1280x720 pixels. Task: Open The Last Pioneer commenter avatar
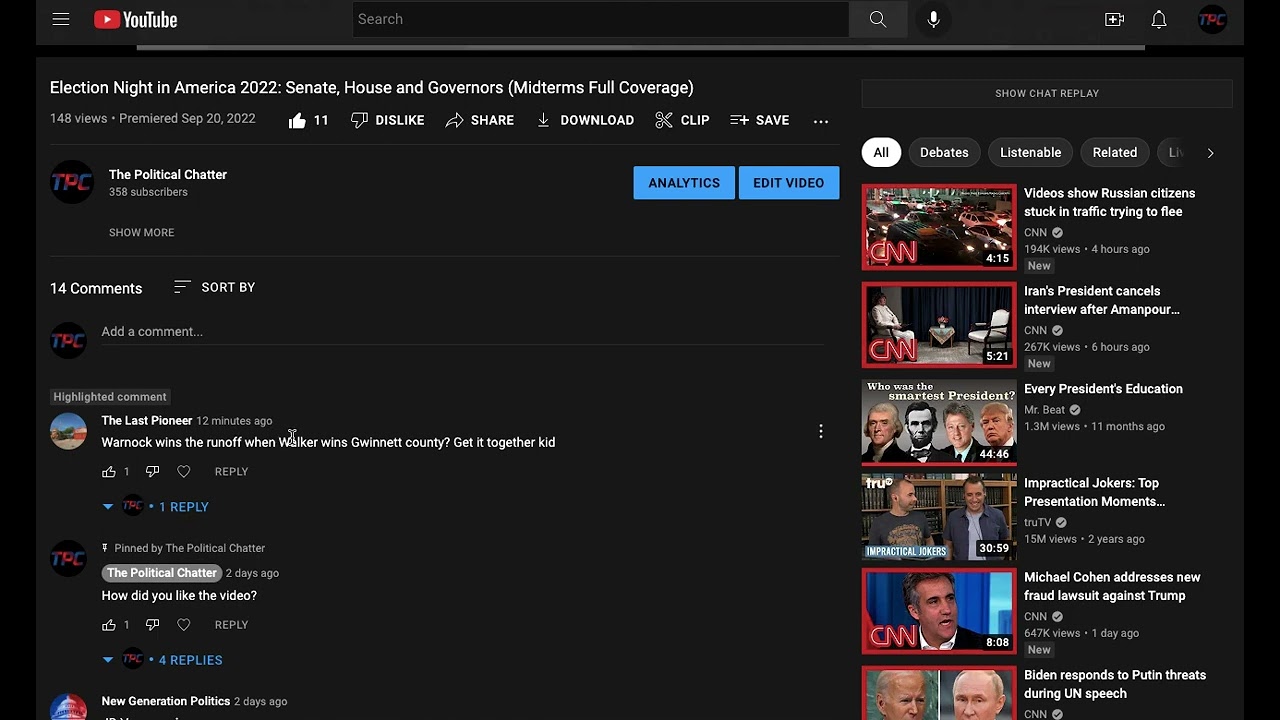coord(68,431)
